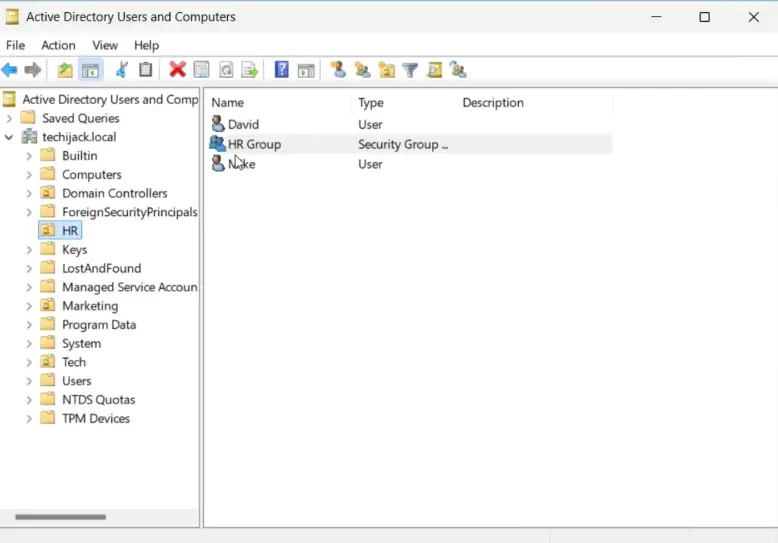The height and width of the screenshot is (543, 778).
Task: Expand the Builtin container
Action: (x=29, y=156)
